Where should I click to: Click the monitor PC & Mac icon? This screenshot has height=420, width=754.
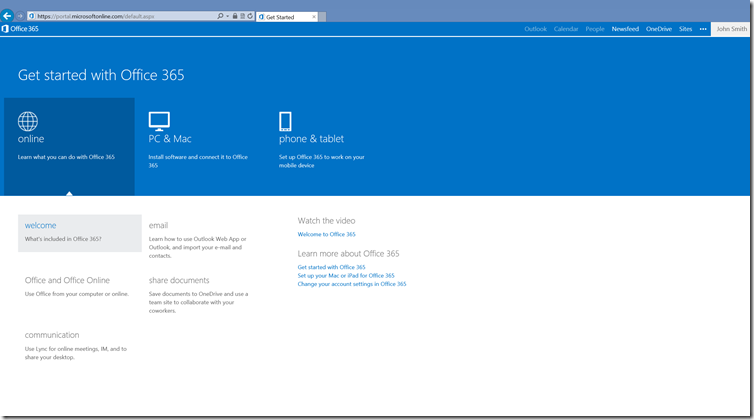pos(159,121)
